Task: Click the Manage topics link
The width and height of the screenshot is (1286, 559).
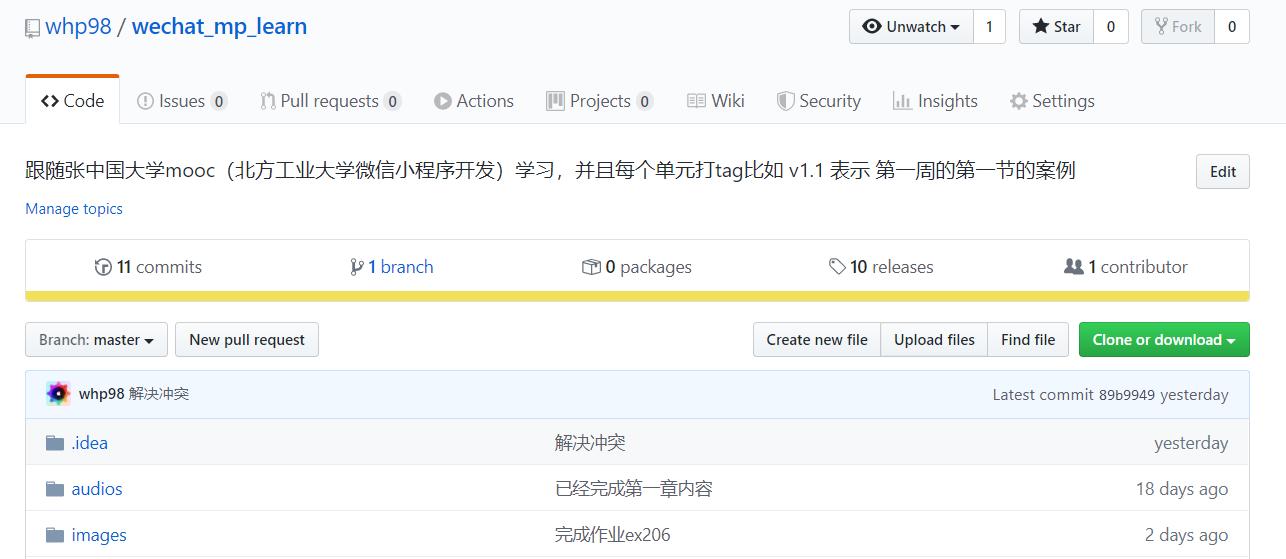Action: [x=74, y=209]
